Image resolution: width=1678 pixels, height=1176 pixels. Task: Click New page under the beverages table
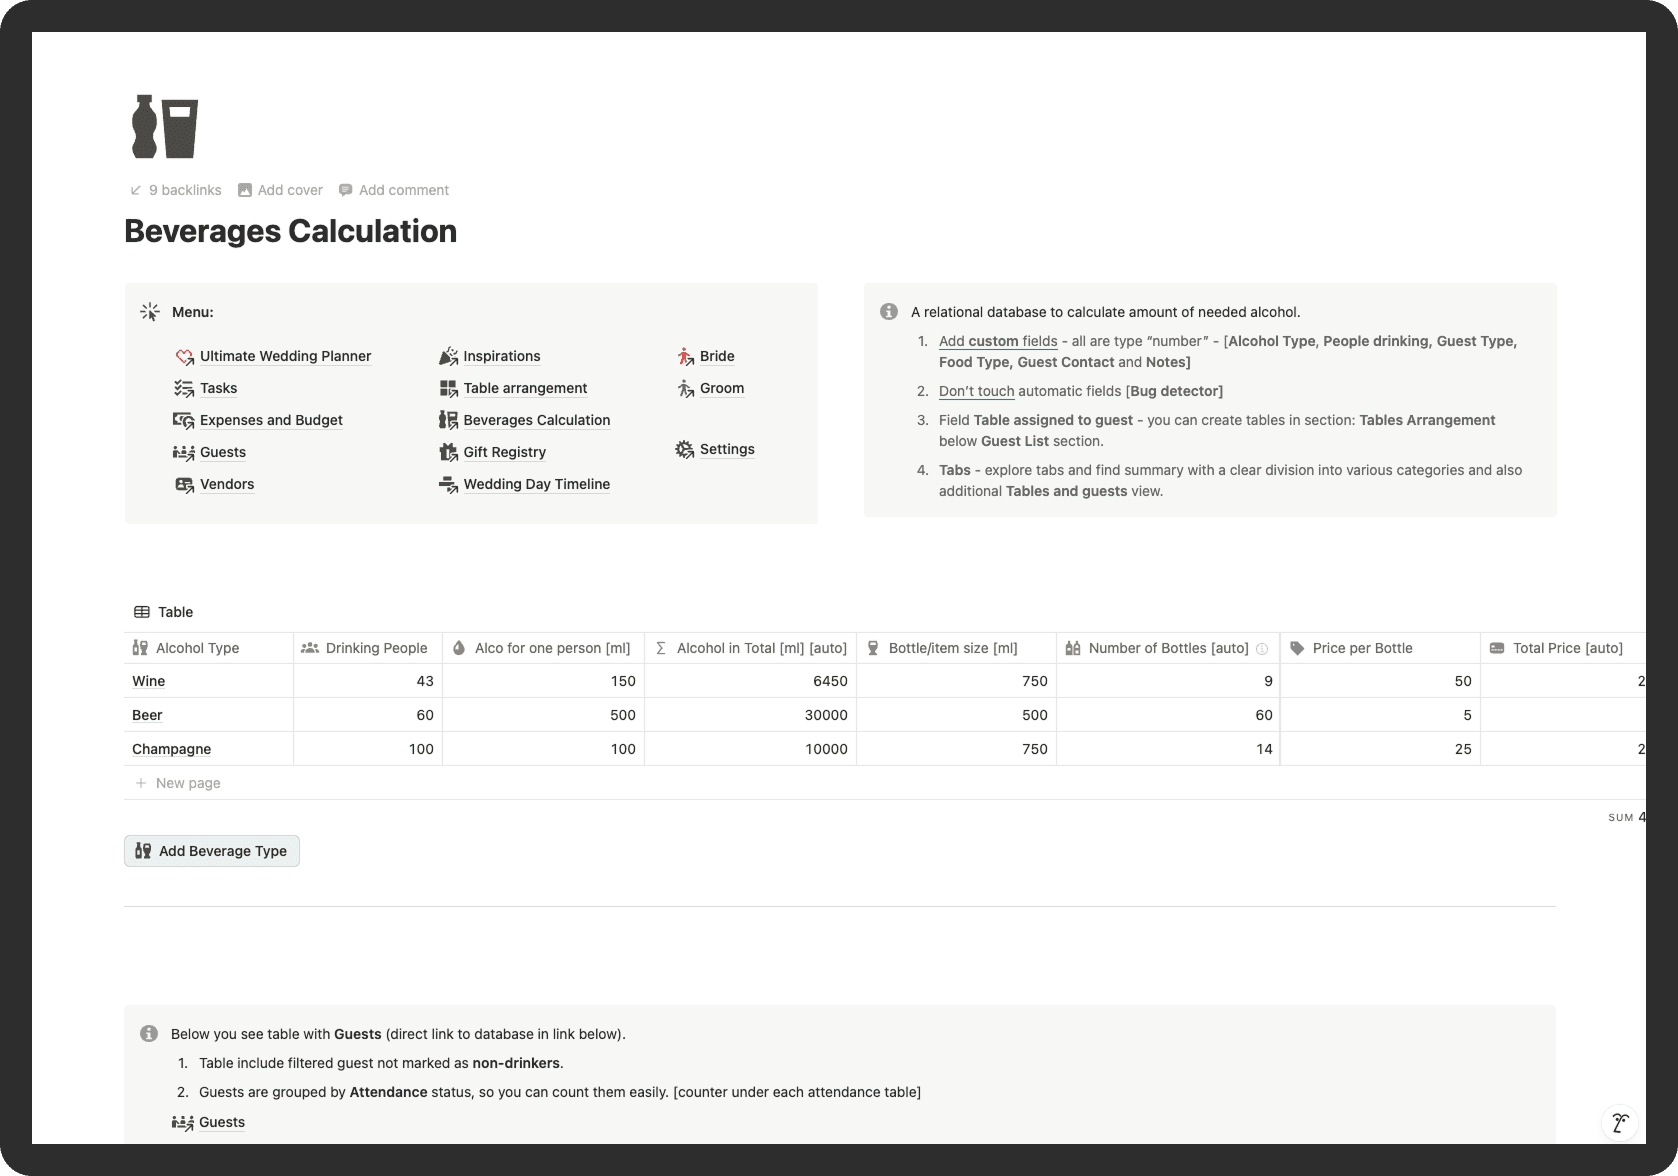[188, 782]
